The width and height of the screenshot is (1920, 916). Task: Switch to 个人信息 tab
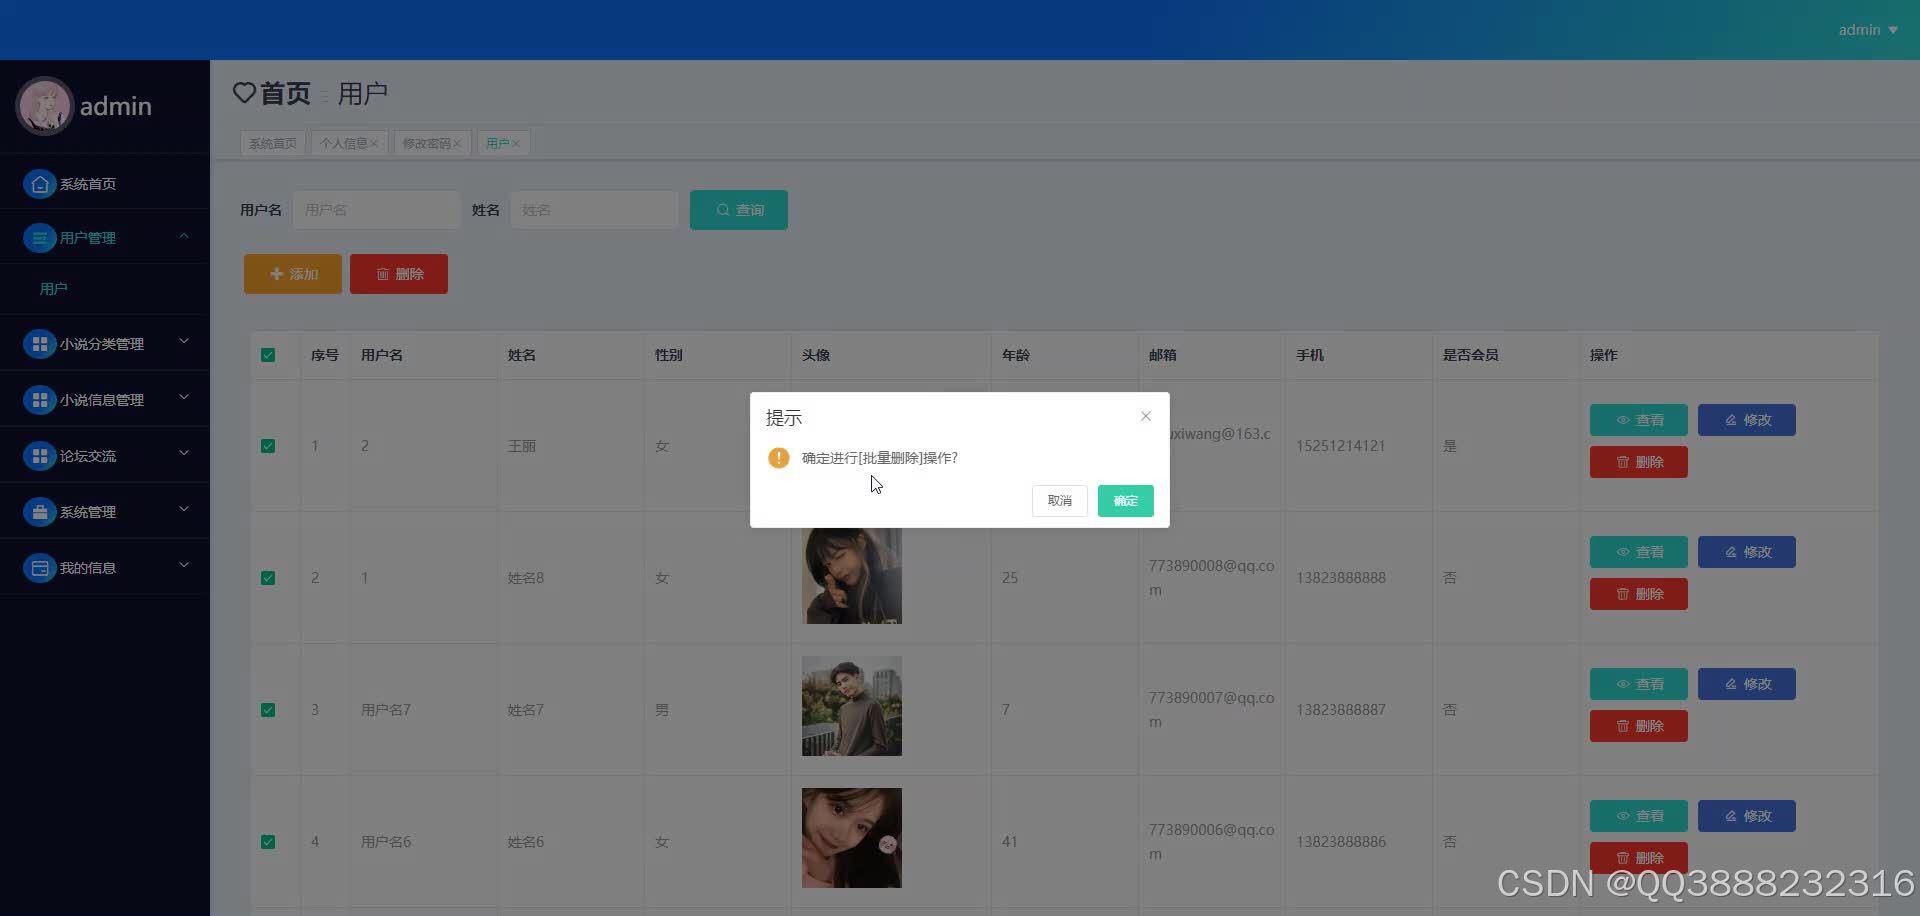click(343, 143)
